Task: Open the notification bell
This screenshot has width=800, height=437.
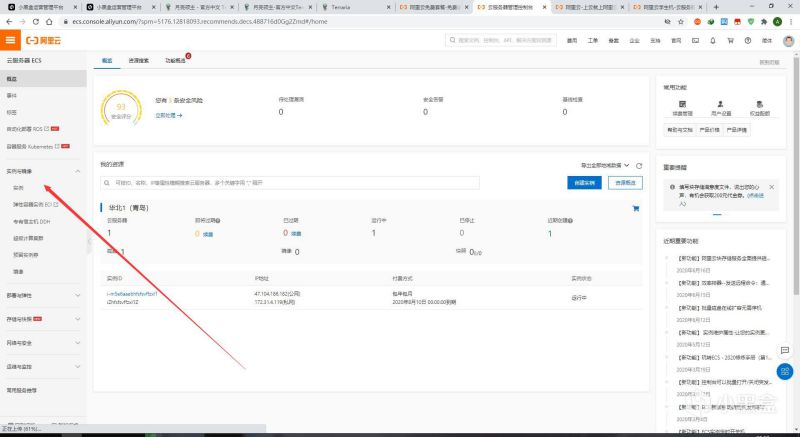Action: (713, 40)
